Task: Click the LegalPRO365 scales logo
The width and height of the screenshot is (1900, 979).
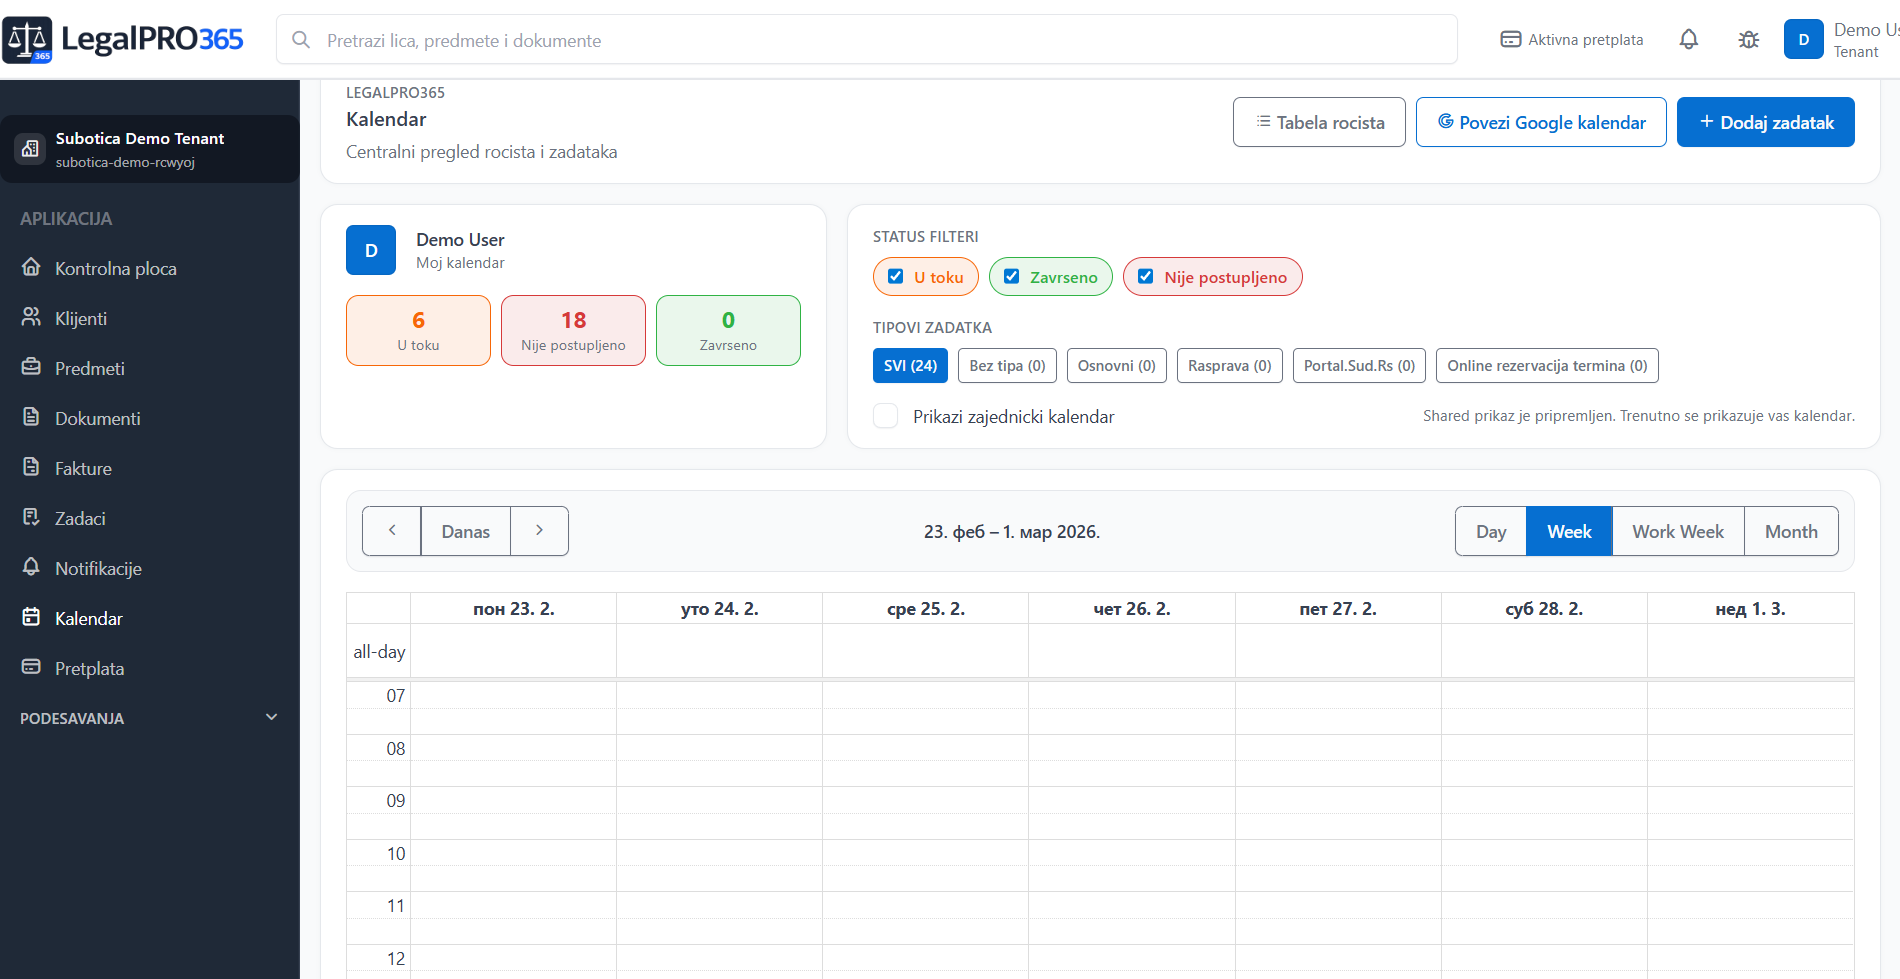Action: [x=27, y=40]
